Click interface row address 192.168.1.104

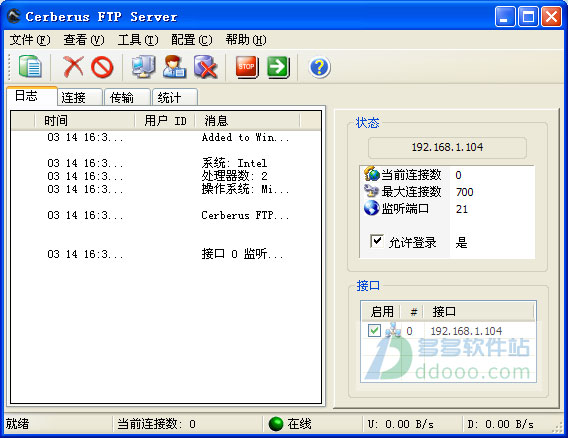click(x=466, y=331)
